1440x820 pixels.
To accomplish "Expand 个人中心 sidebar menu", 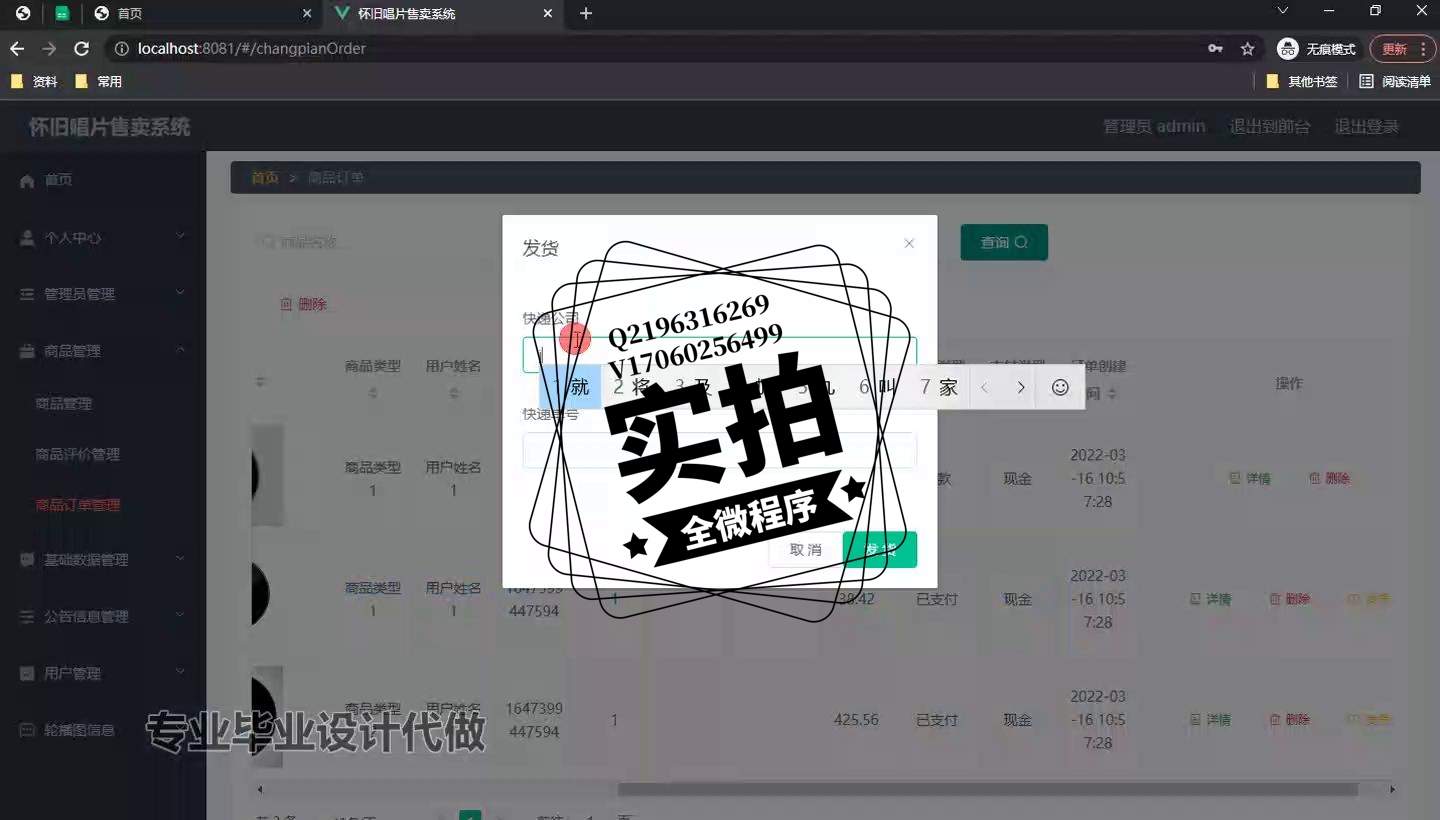I will pos(103,238).
